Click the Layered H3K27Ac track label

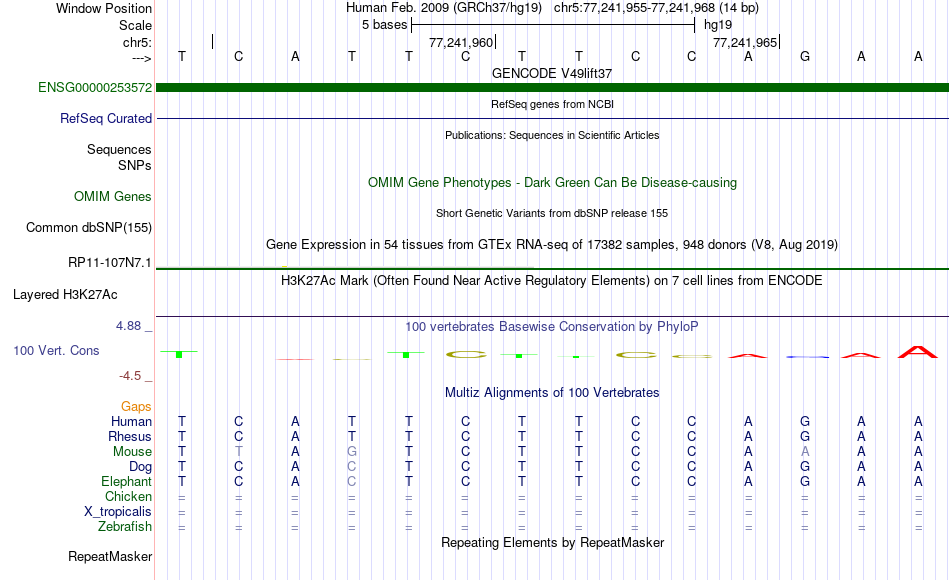(x=65, y=295)
